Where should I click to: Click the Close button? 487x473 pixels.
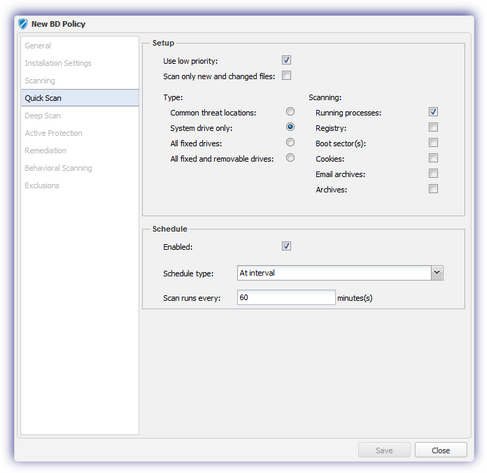[x=441, y=450]
